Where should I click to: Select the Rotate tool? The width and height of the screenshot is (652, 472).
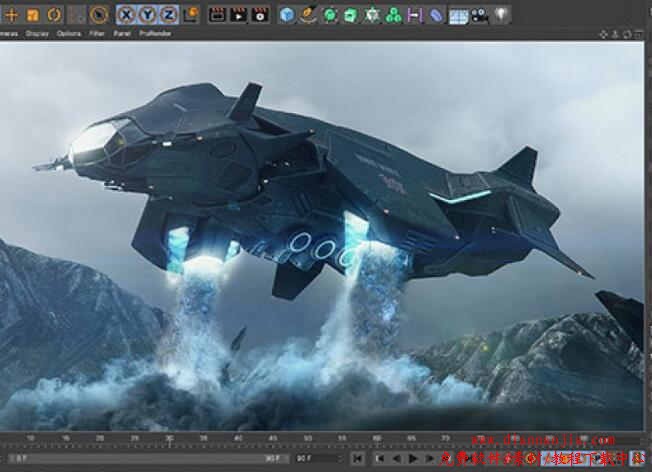coord(54,15)
